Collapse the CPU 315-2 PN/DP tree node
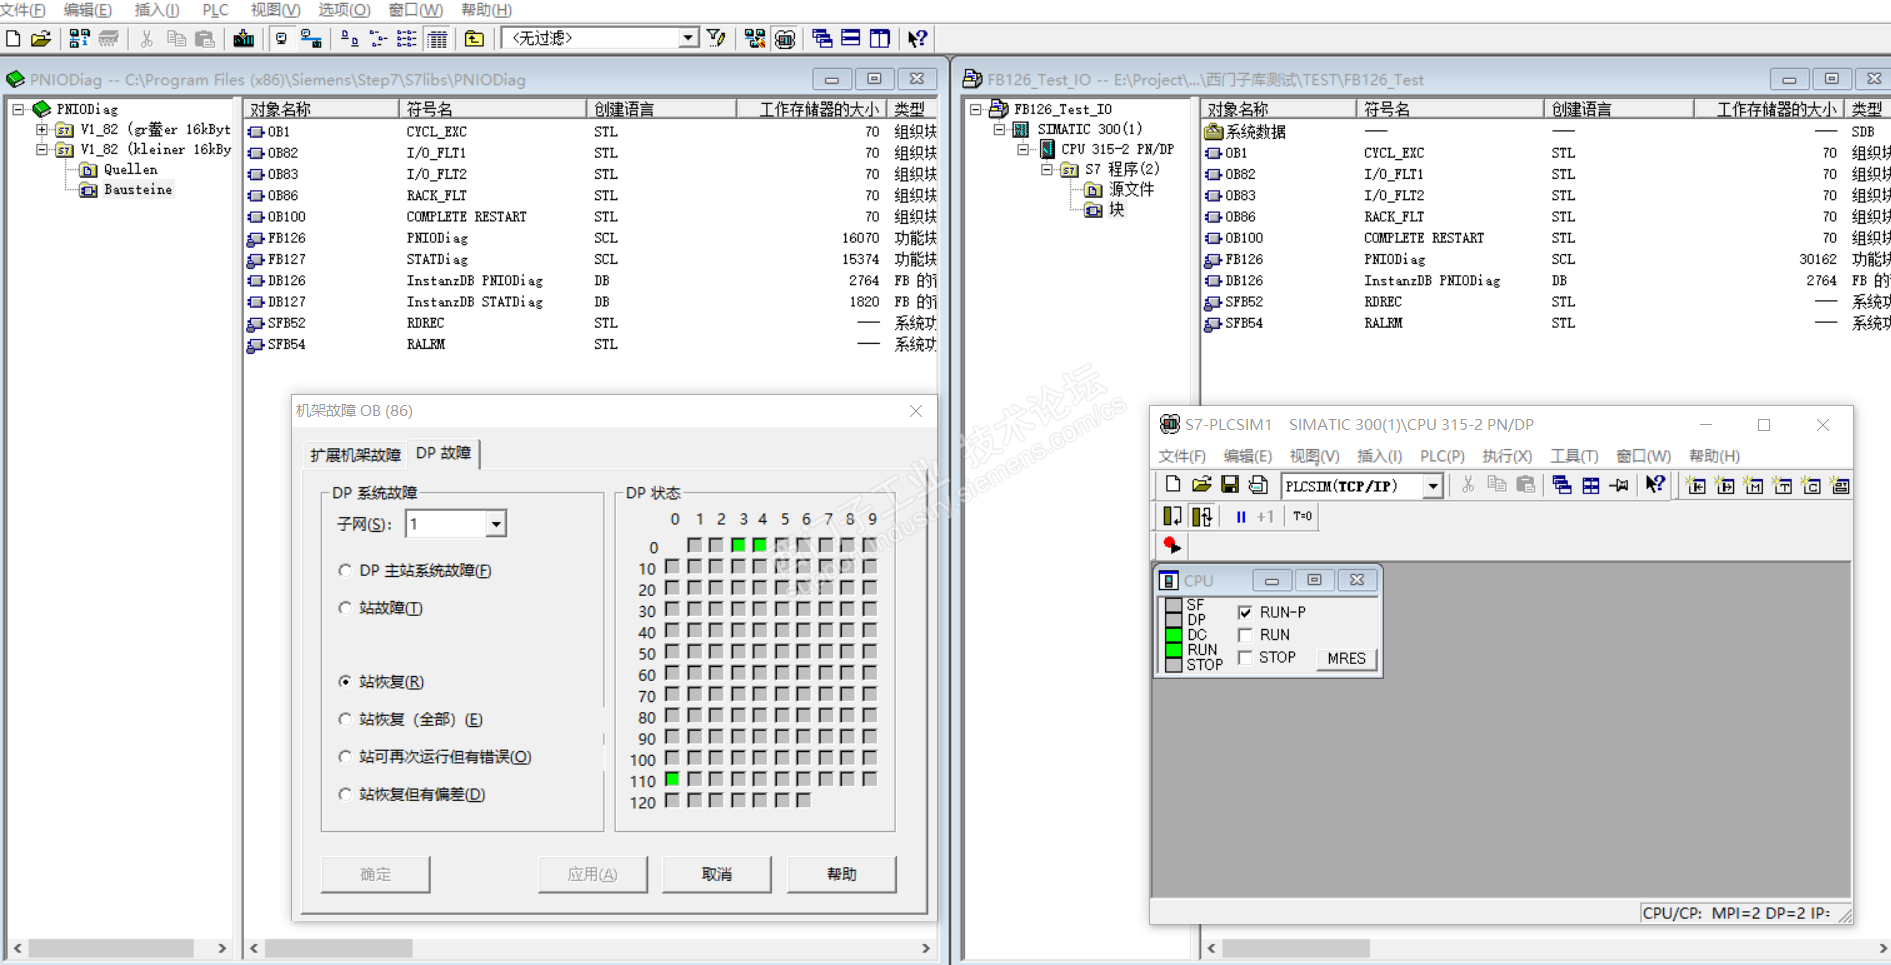1891x965 pixels. [x=1023, y=150]
